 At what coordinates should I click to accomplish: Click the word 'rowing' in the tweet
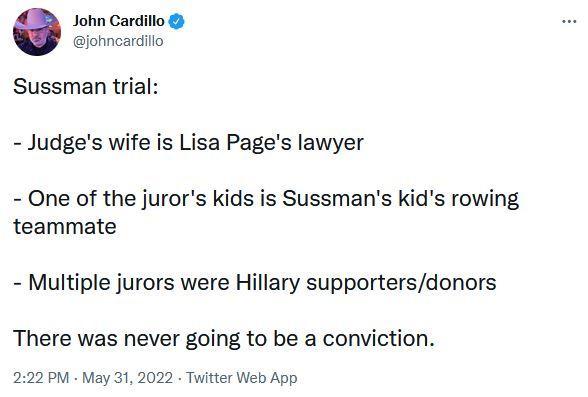pos(485,199)
